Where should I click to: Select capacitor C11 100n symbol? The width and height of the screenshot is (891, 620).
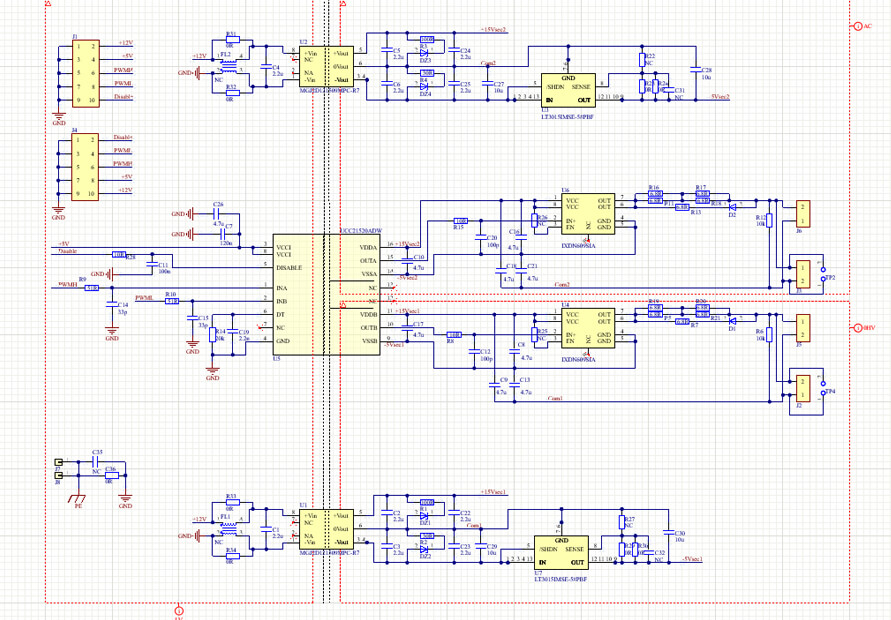click(152, 264)
